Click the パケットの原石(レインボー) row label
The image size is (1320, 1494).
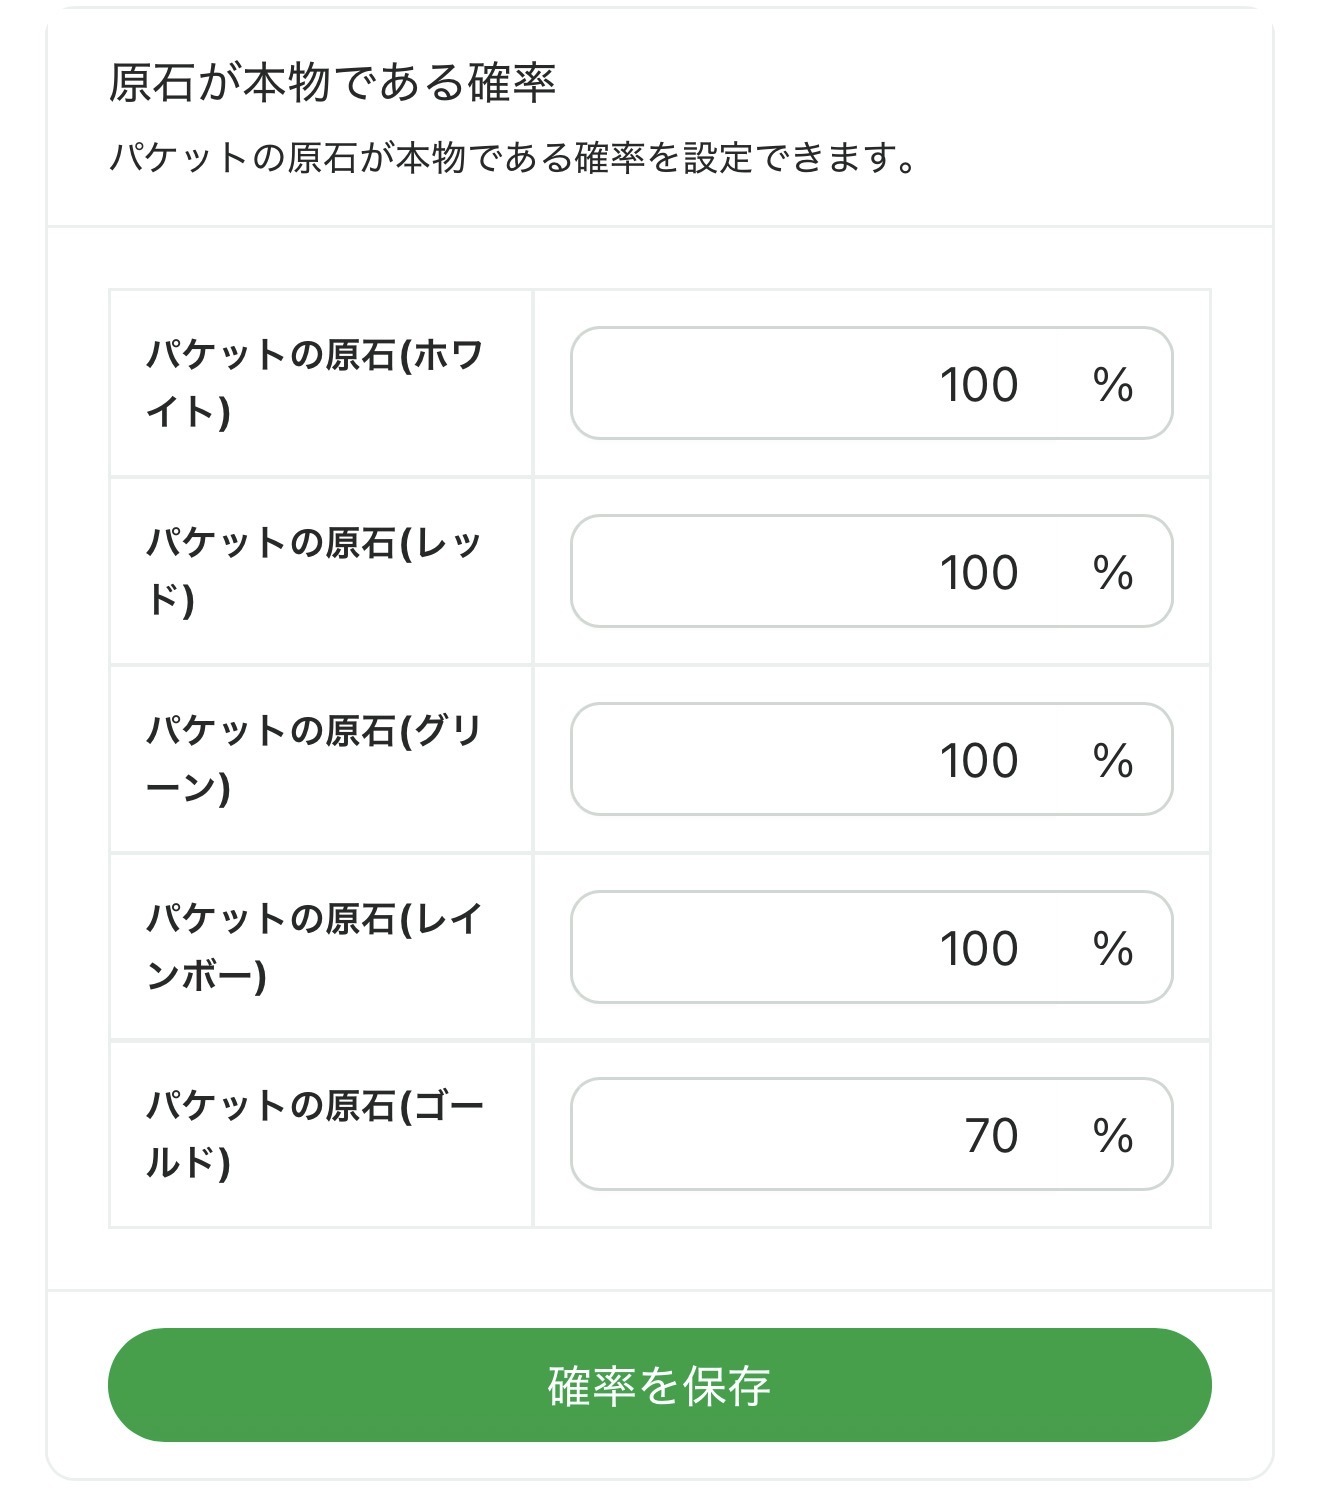314,947
